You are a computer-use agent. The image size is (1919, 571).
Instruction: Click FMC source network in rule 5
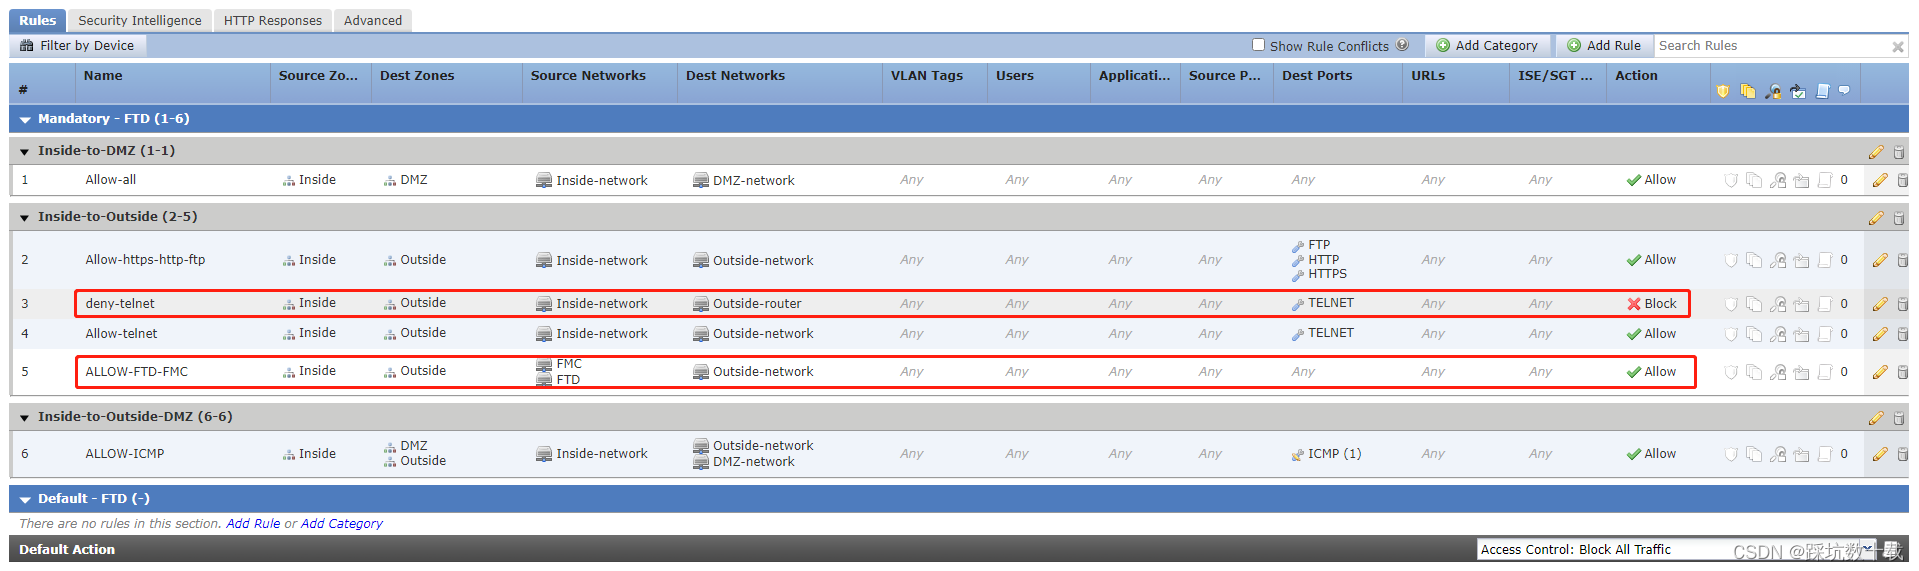(x=569, y=364)
